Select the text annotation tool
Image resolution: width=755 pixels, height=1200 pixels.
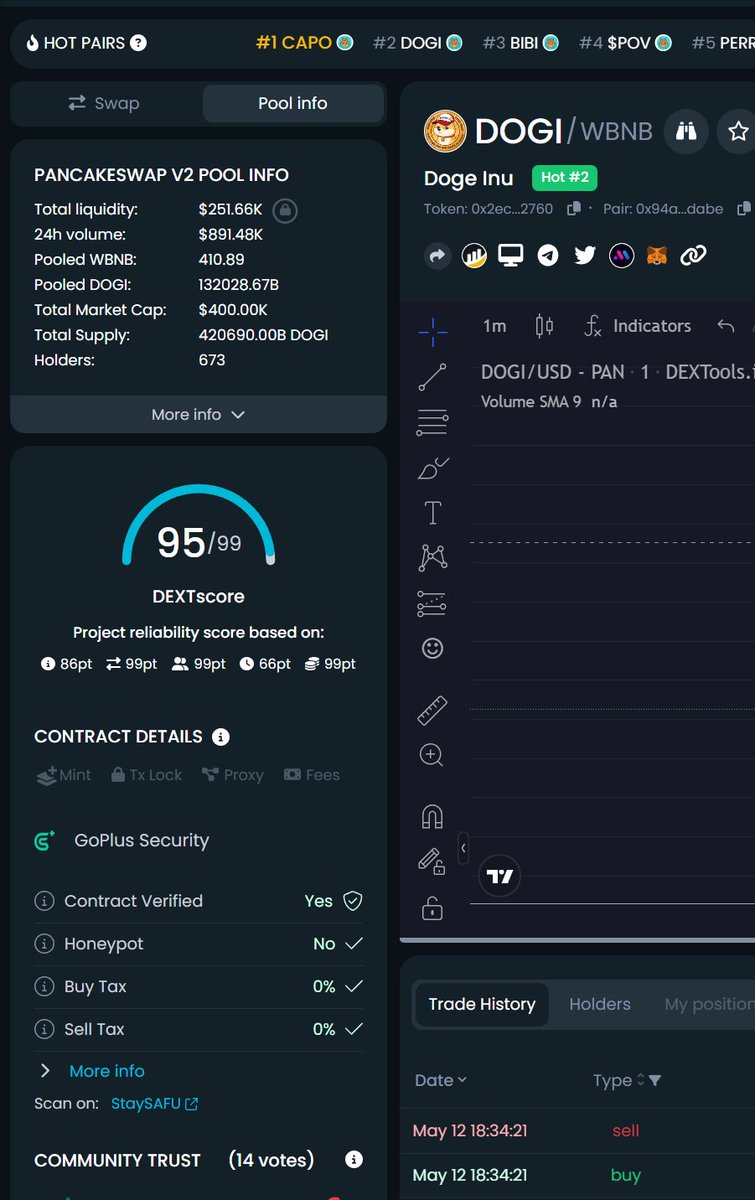432,513
